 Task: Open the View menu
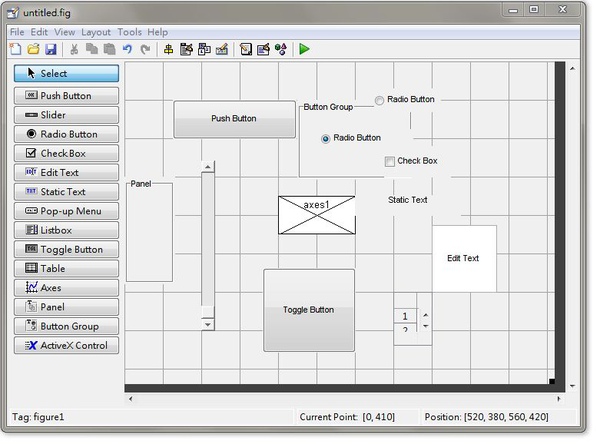point(65,32)
